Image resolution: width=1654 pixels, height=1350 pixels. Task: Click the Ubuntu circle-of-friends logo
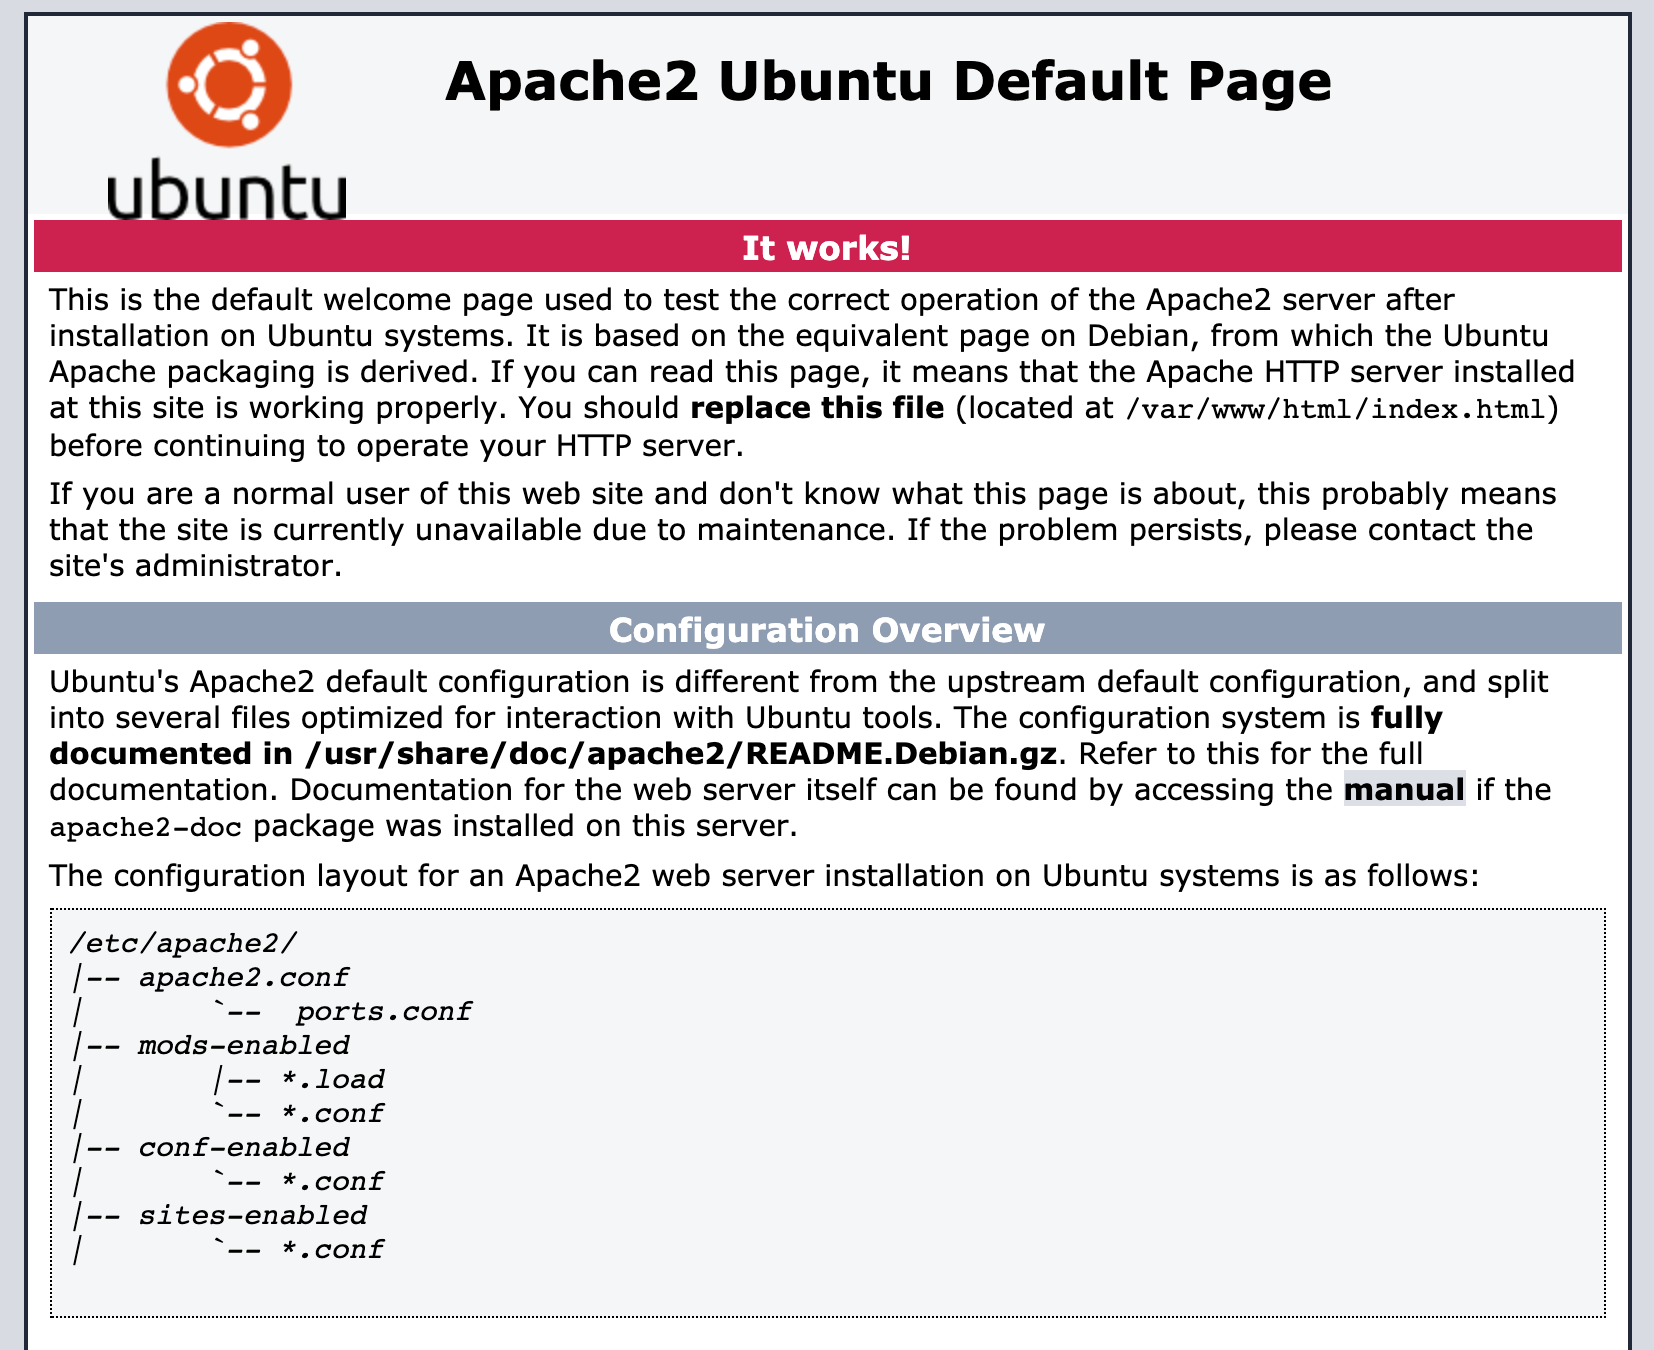[x=227, y=82]
